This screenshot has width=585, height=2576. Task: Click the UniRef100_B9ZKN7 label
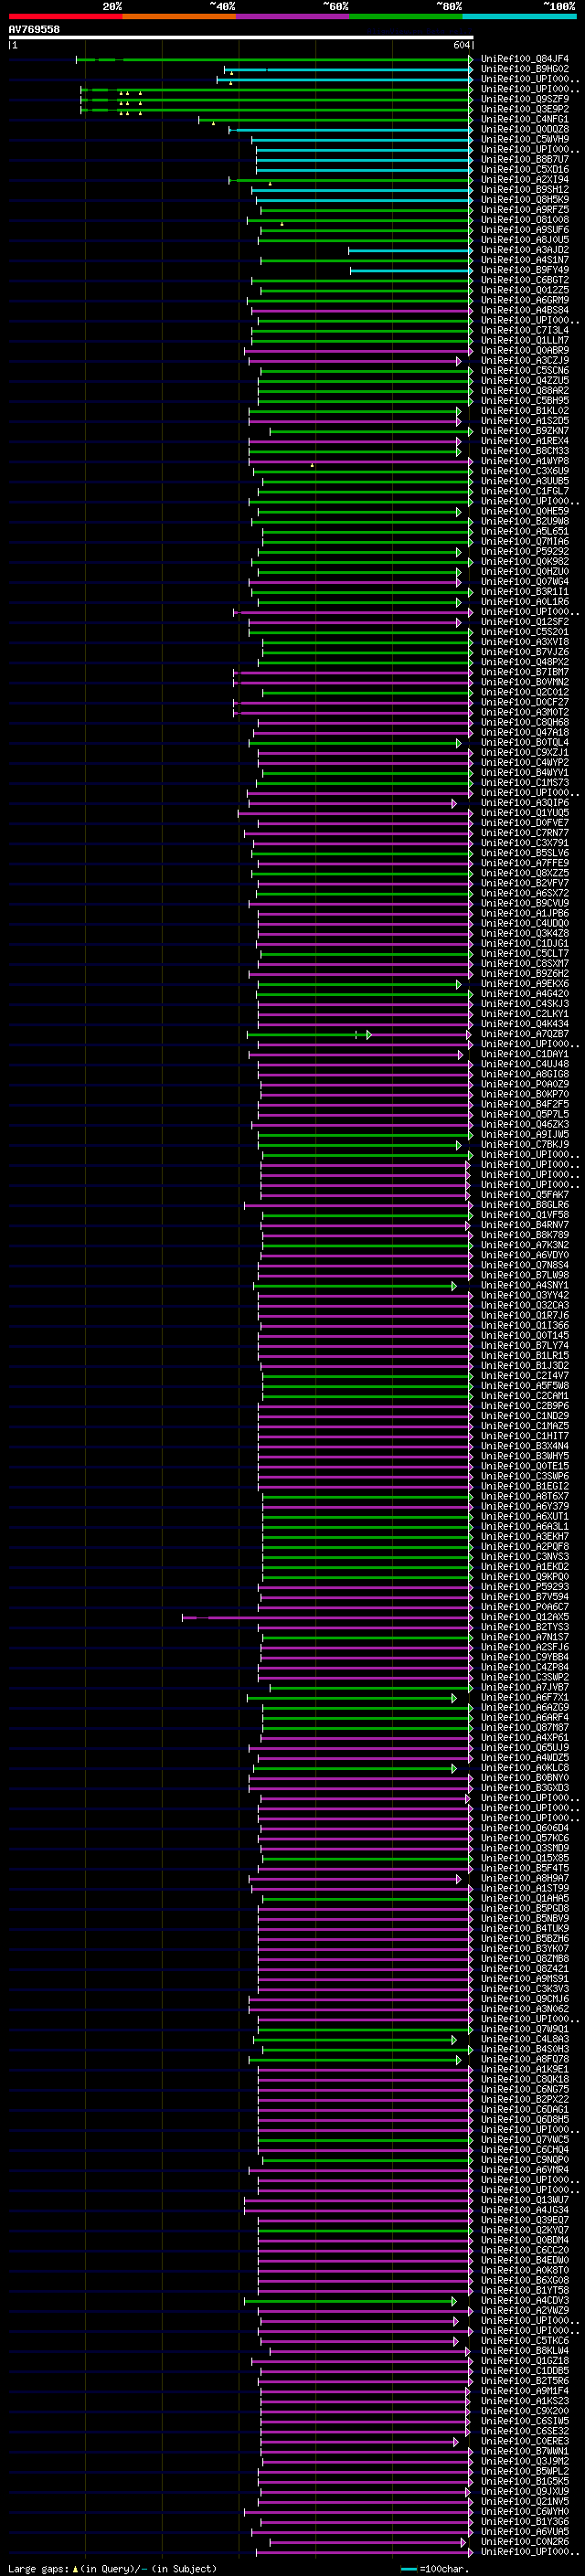[x=525, y=431]
